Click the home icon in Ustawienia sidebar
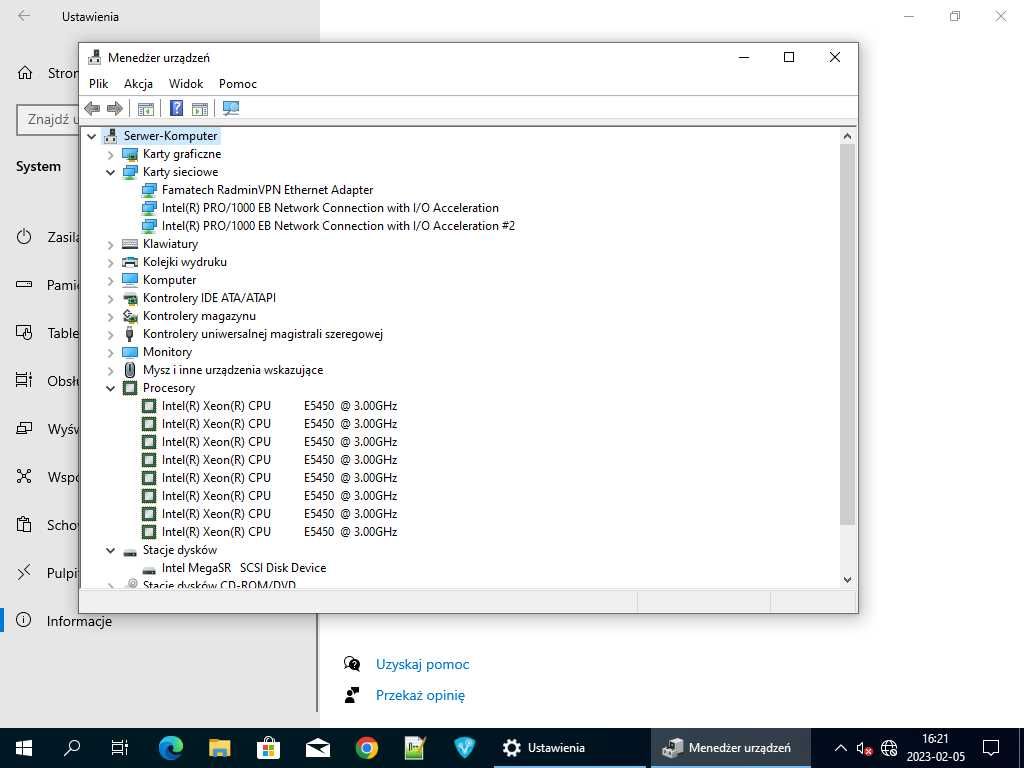This screenshot has width=1024, height=768. point(24,72)
